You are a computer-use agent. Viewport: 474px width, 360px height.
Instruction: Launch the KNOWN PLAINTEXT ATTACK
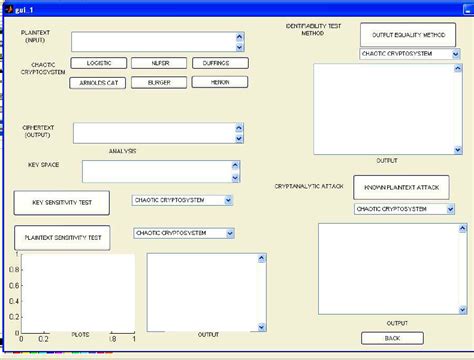[401, 187]
